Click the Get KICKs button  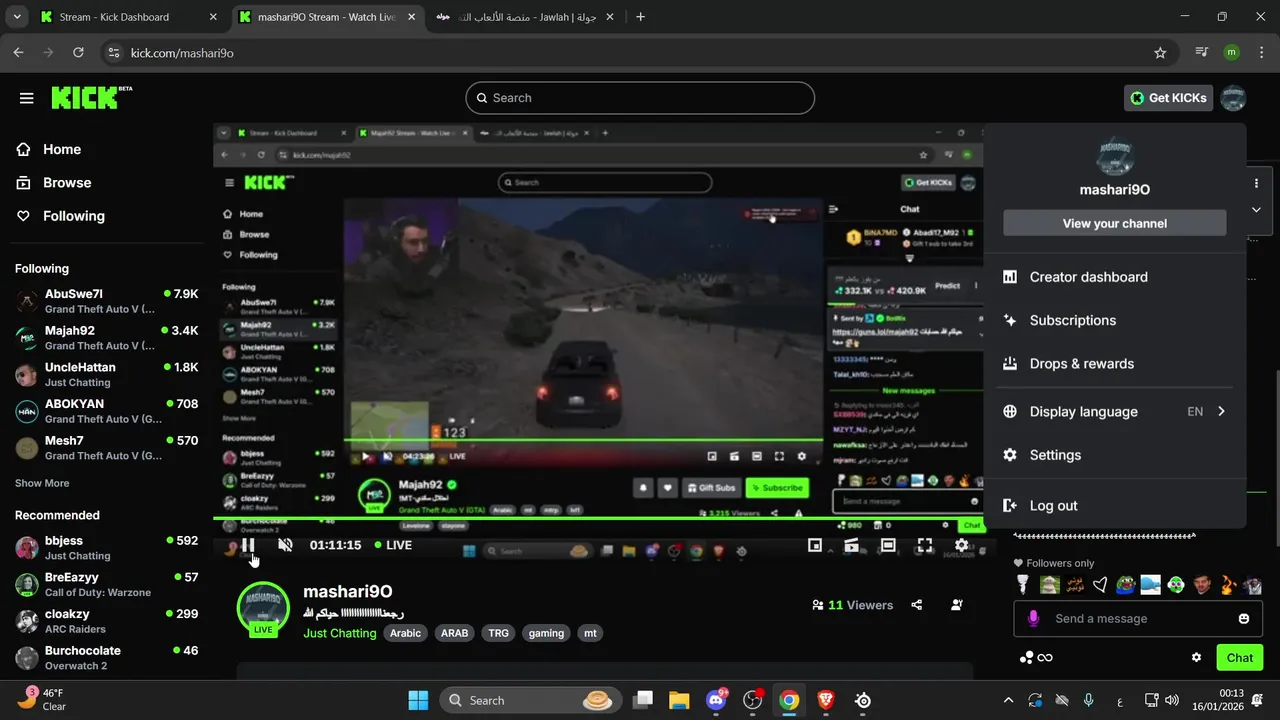1169,98
